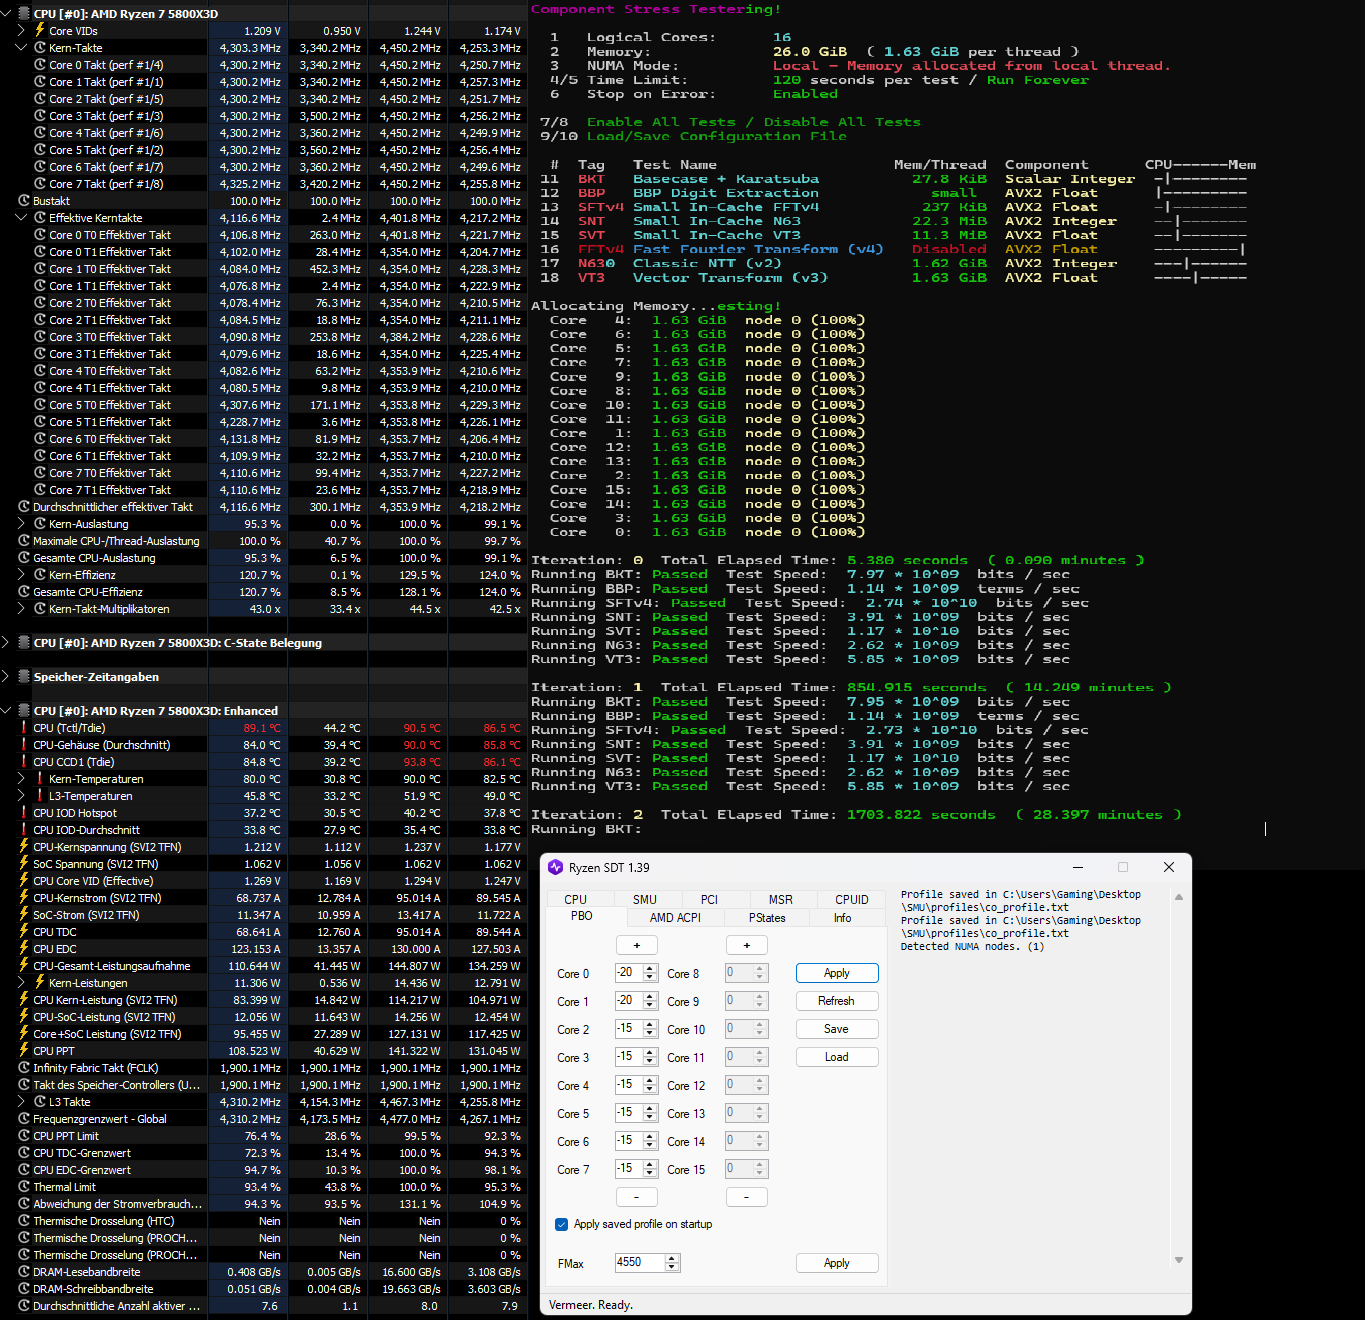Switch to the CPUID tab
The width and height of the screenshot is (1365, 1320).
[852, 899]
